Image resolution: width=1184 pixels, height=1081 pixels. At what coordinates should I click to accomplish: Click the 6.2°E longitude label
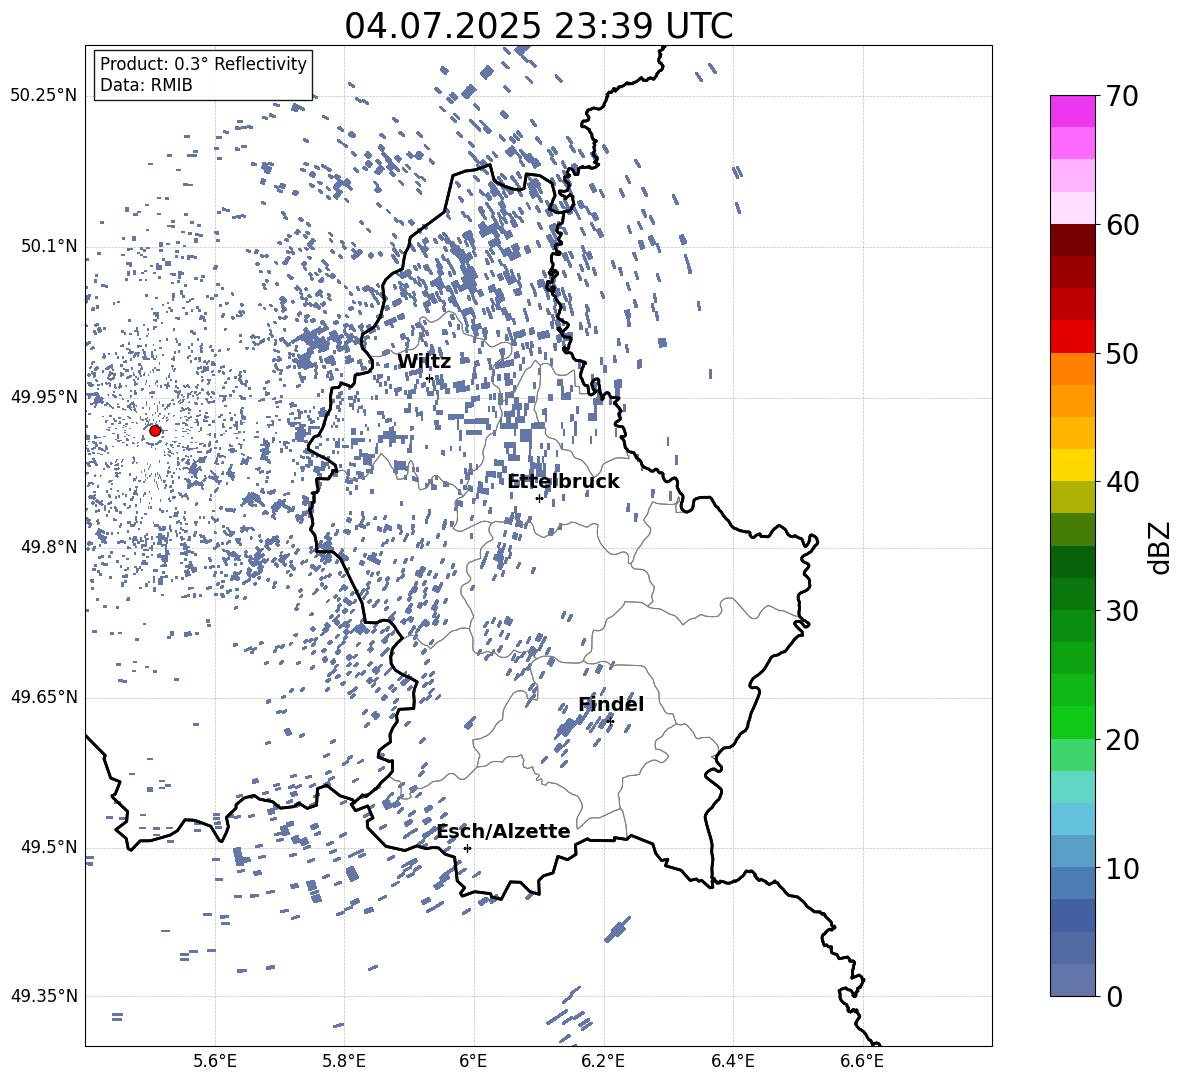pyautogui.click(x=603, y=1061)
